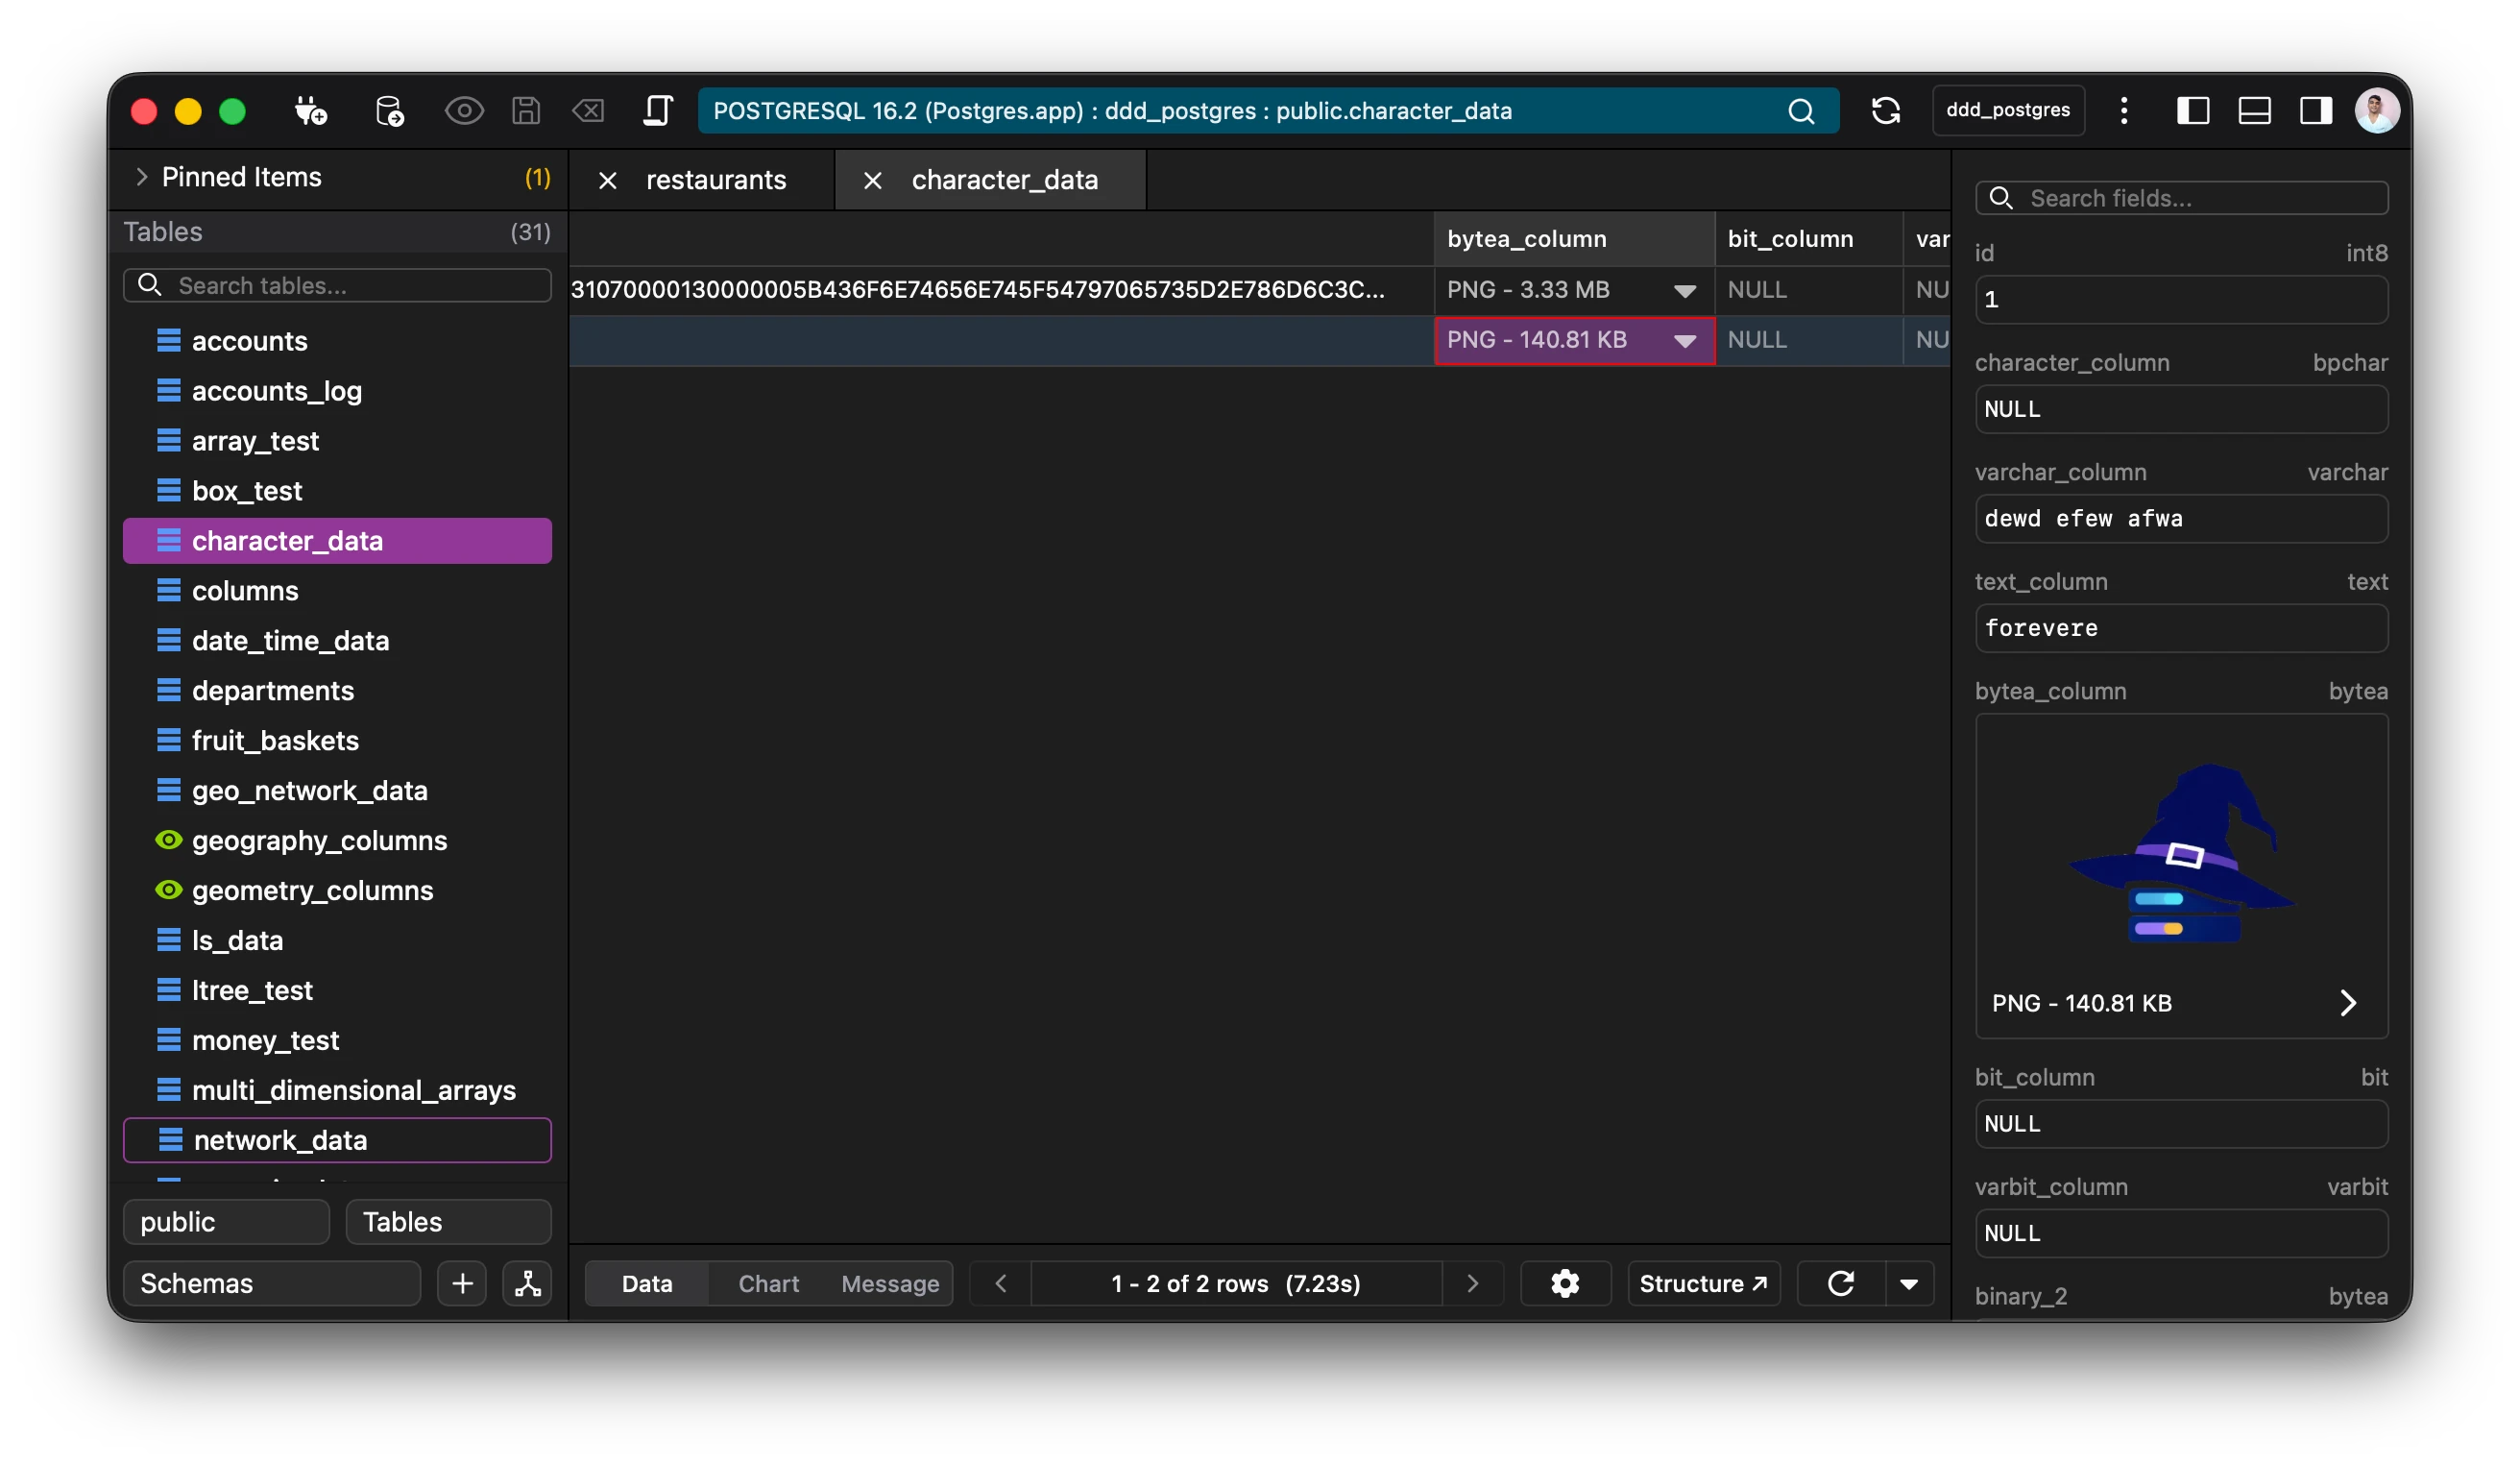
Task: Click the save changes disk icon
Action: (526, 111)
